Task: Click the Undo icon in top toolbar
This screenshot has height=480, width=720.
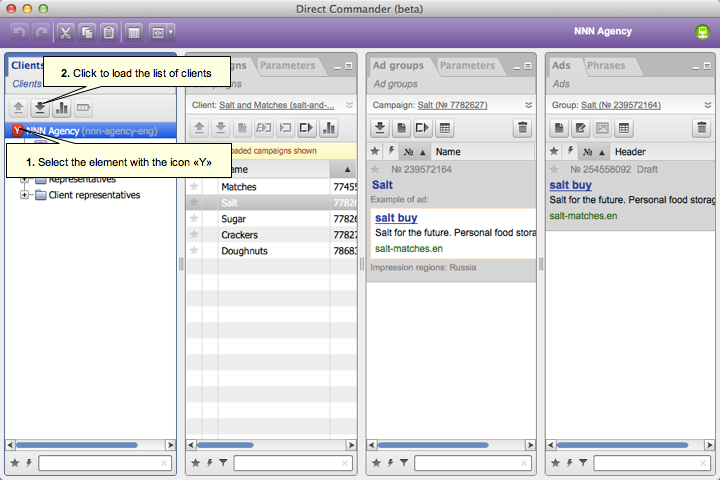Action: [19, 32]
